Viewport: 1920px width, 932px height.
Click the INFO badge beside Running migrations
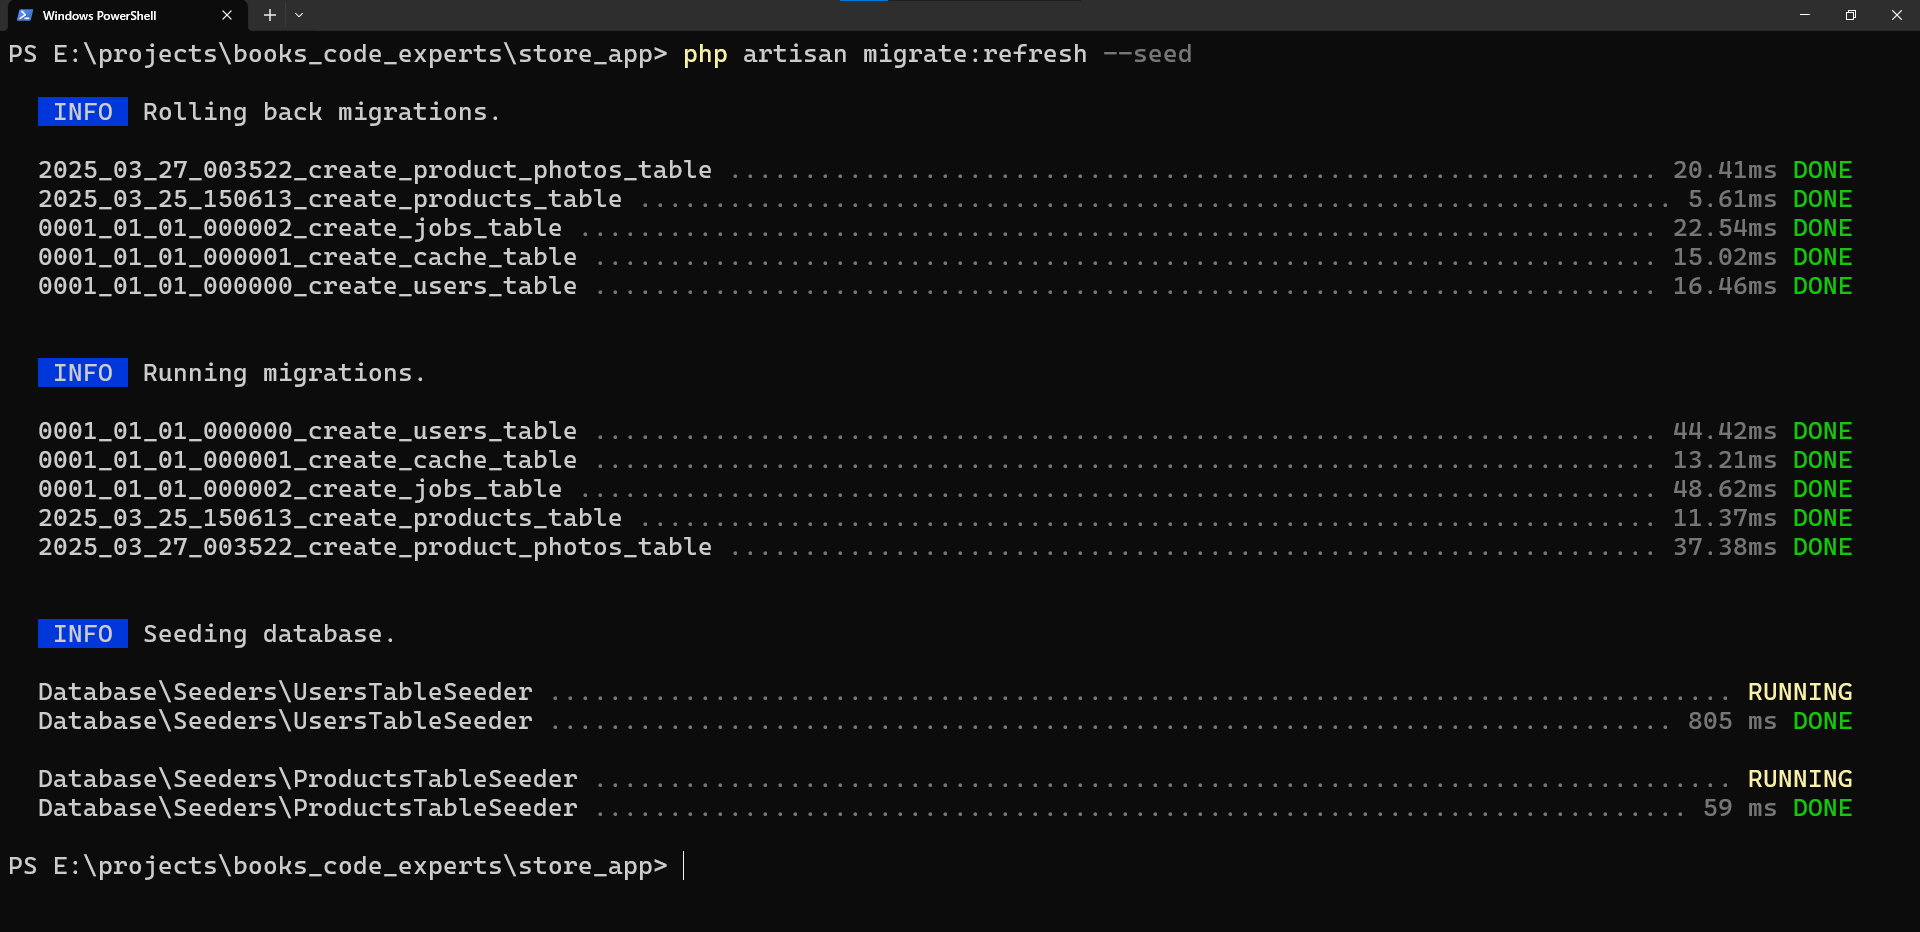83,373
